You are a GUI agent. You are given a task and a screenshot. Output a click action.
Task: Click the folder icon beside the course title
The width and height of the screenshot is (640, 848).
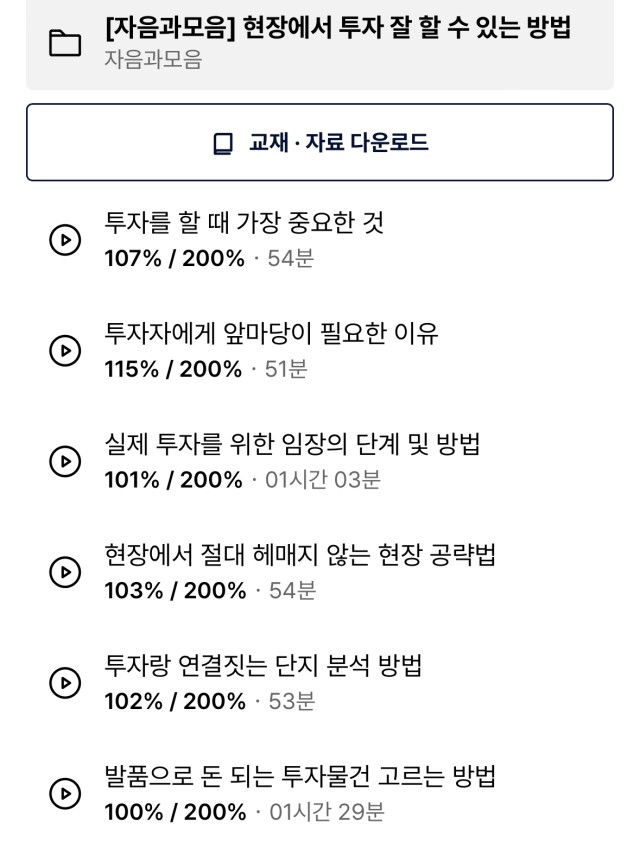(65, 43)
